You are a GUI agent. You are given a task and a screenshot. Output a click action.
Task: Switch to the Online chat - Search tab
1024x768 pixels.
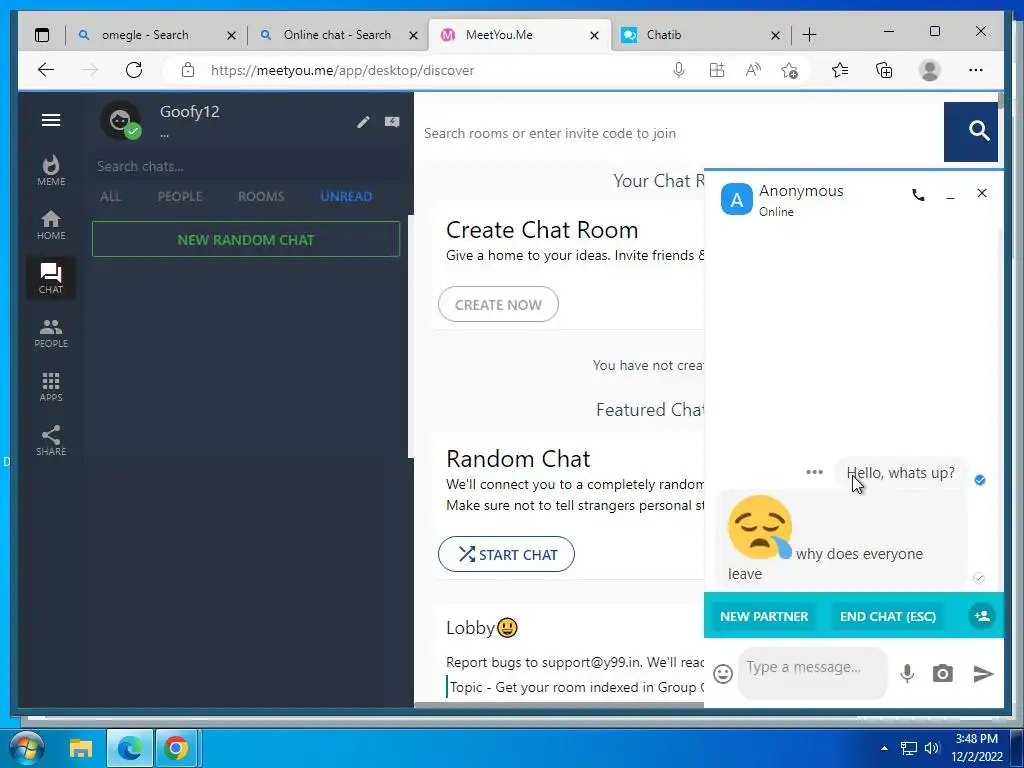[x=337, y=35]
